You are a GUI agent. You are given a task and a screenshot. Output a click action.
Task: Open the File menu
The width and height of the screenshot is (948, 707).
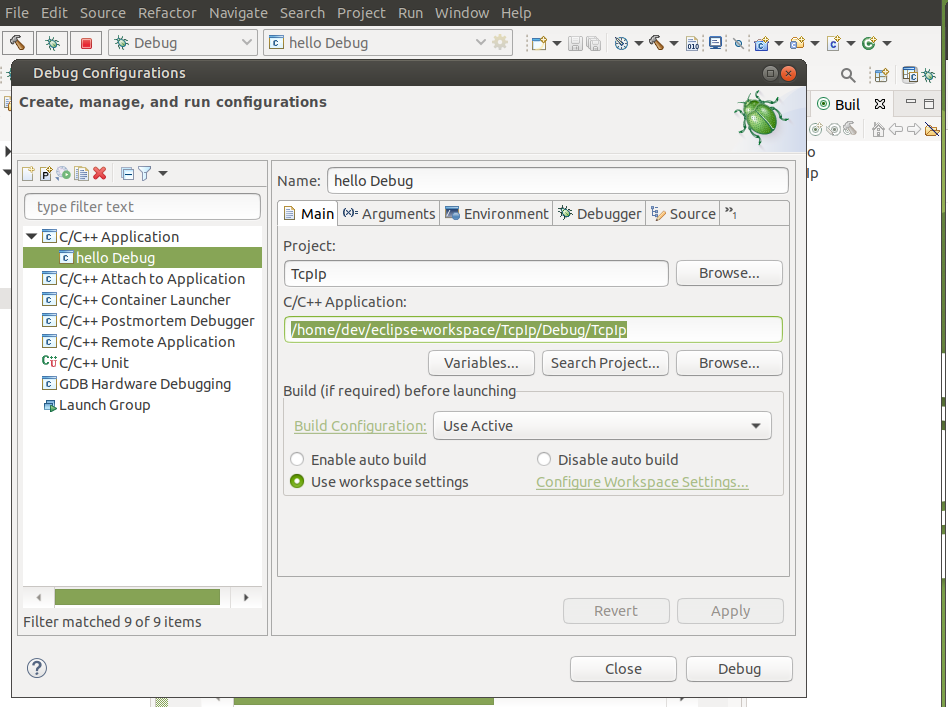[x=16, y=13]
